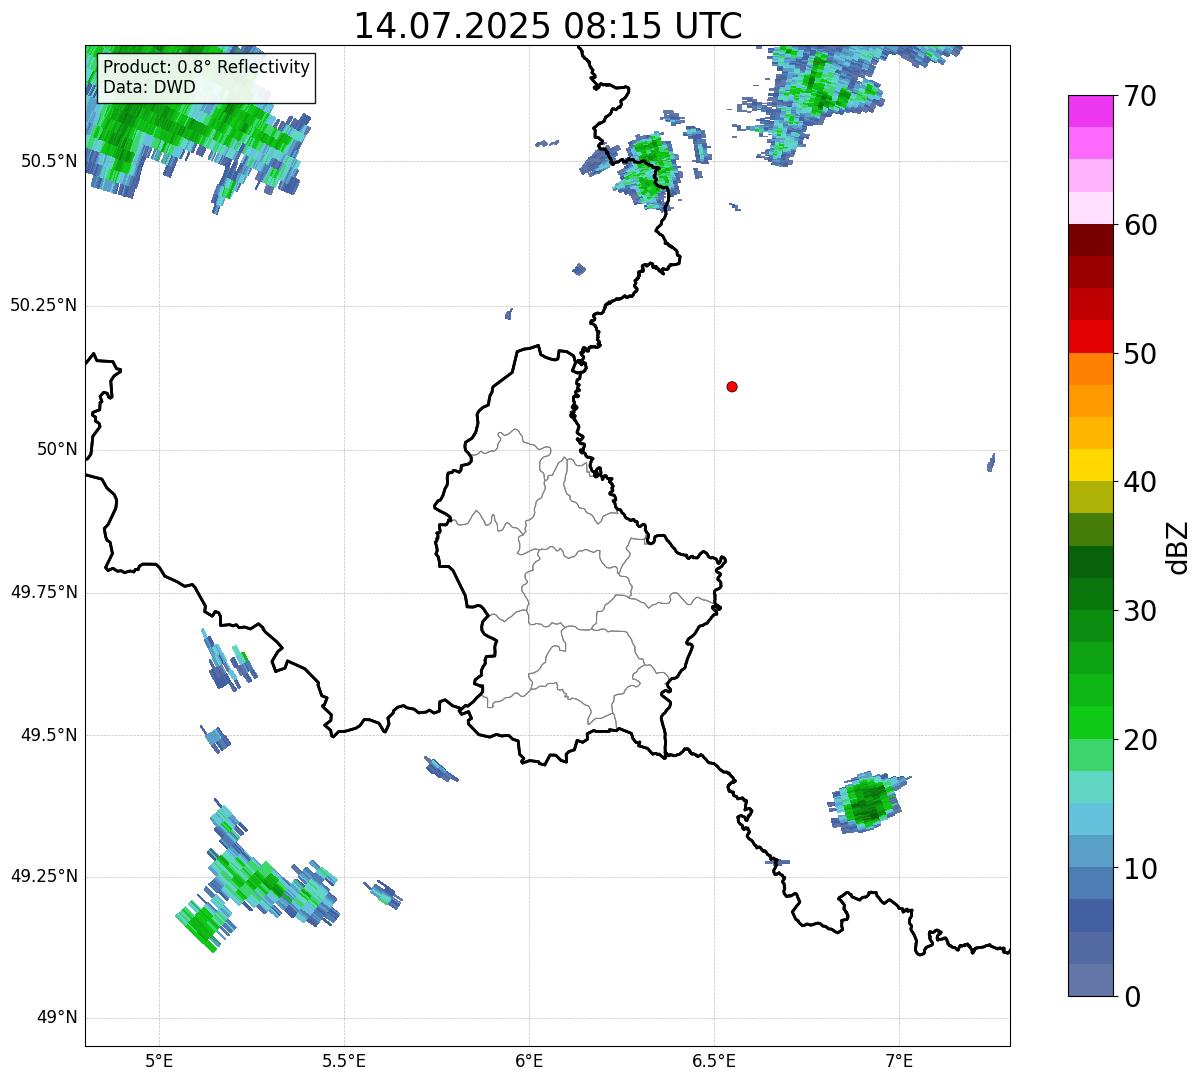Pick the dark maroon colorbar swatch below 60

pos(1091,240)
